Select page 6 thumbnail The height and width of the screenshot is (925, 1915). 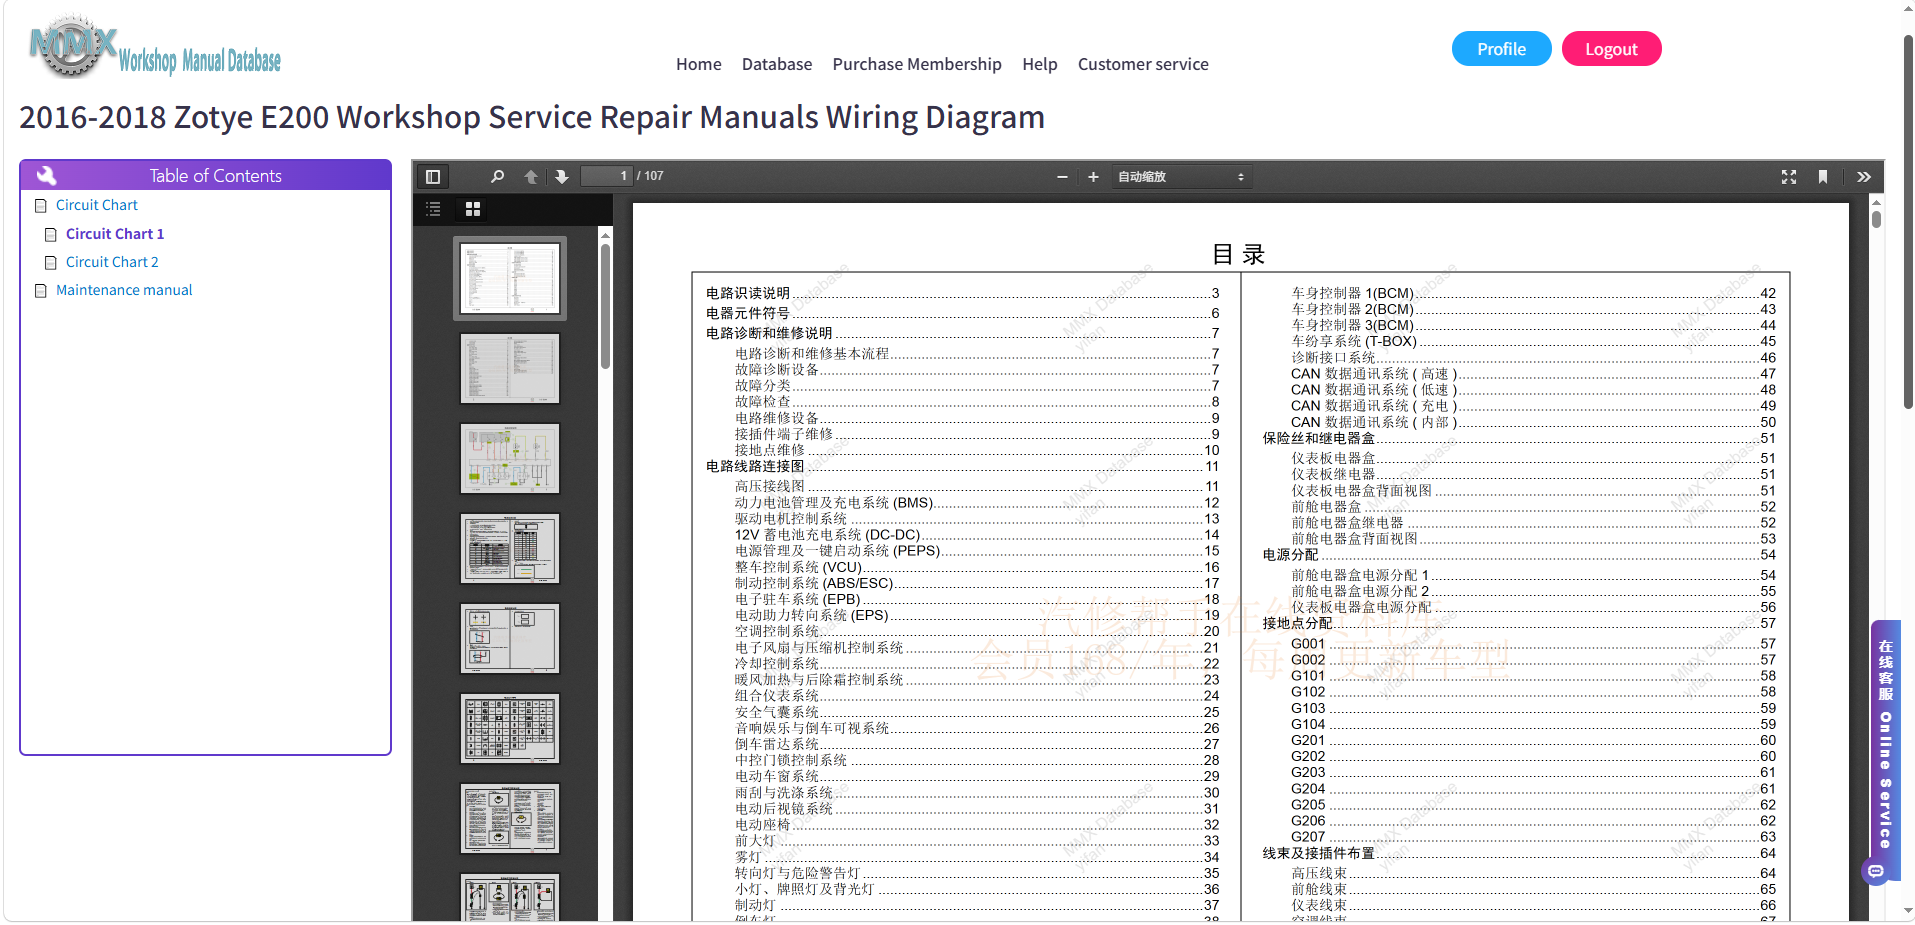click(x=510, y=729)
